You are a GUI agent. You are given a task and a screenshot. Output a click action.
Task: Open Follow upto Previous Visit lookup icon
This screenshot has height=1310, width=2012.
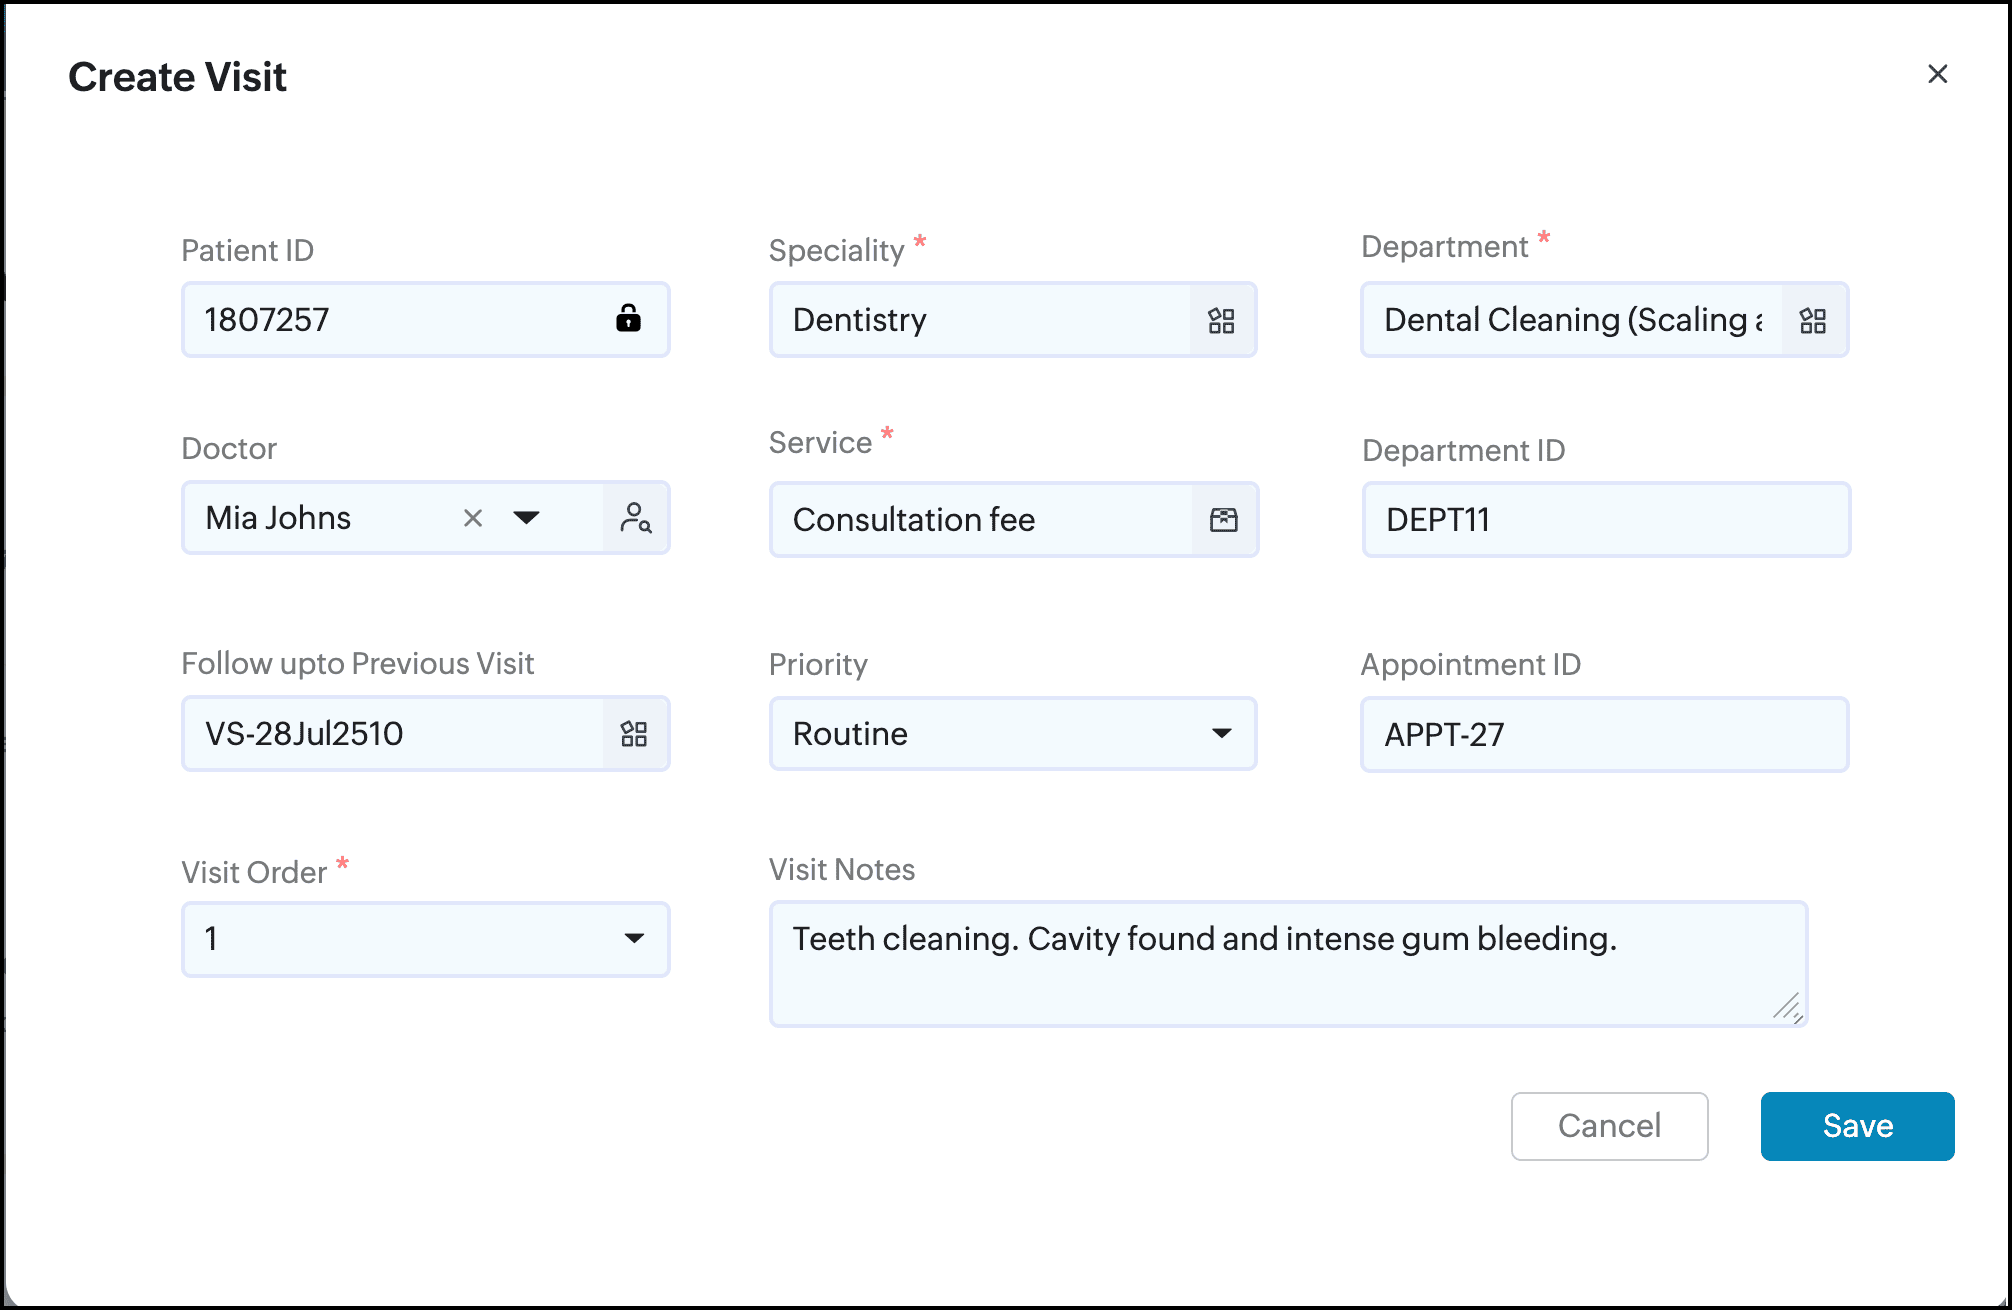click(634, 734)
